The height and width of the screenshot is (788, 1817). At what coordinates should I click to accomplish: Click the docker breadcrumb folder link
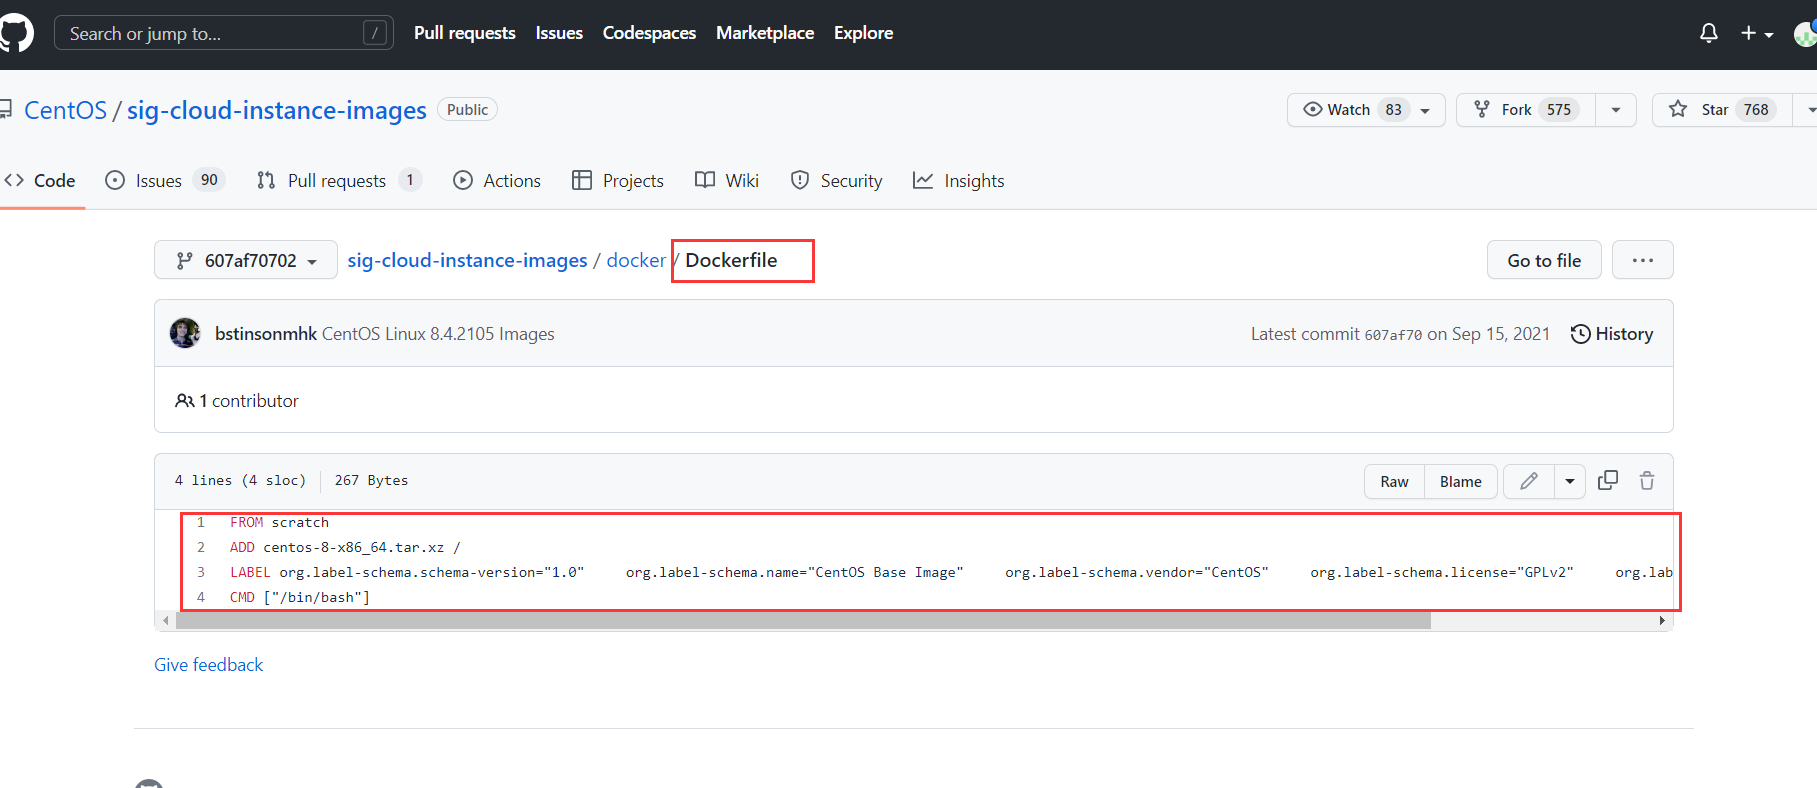pos(636,261)
